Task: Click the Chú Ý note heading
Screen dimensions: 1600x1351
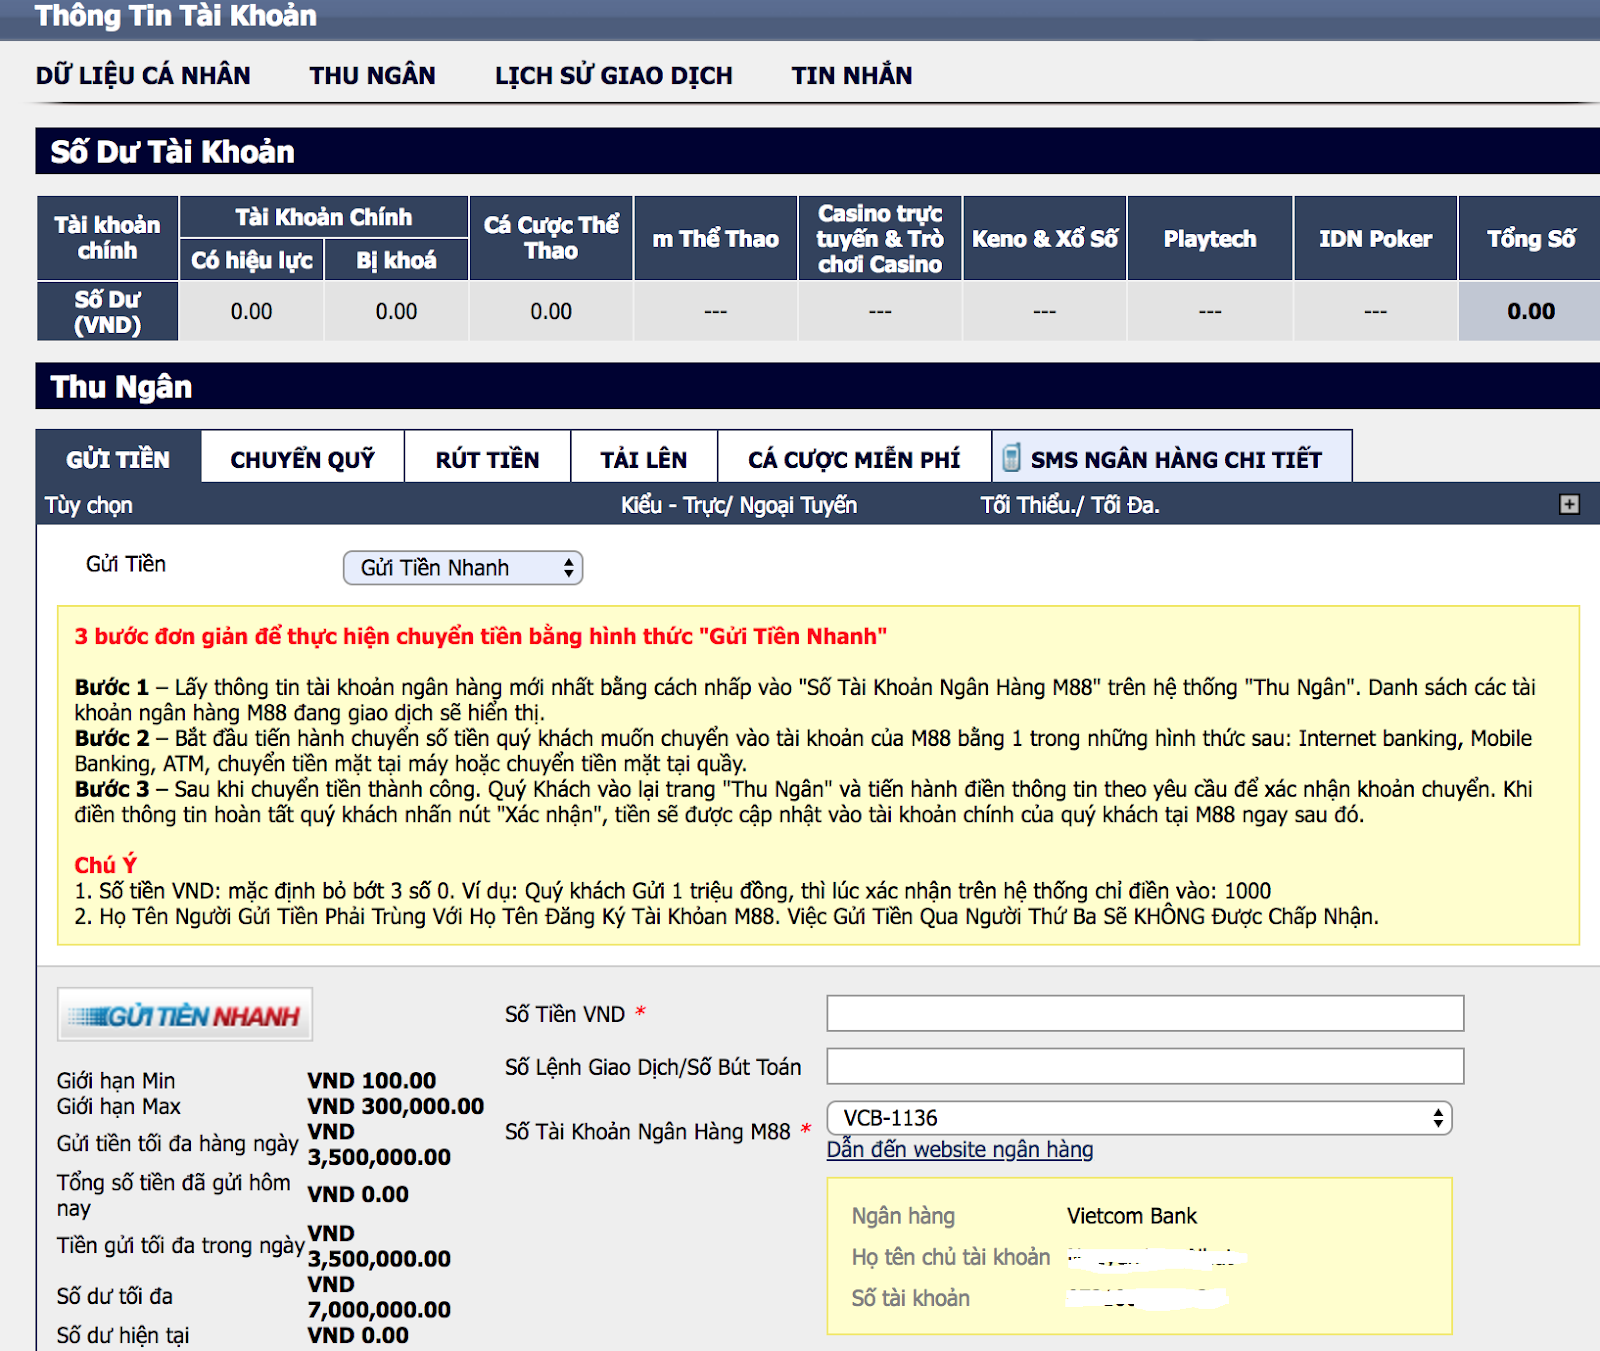Action: 105,865
